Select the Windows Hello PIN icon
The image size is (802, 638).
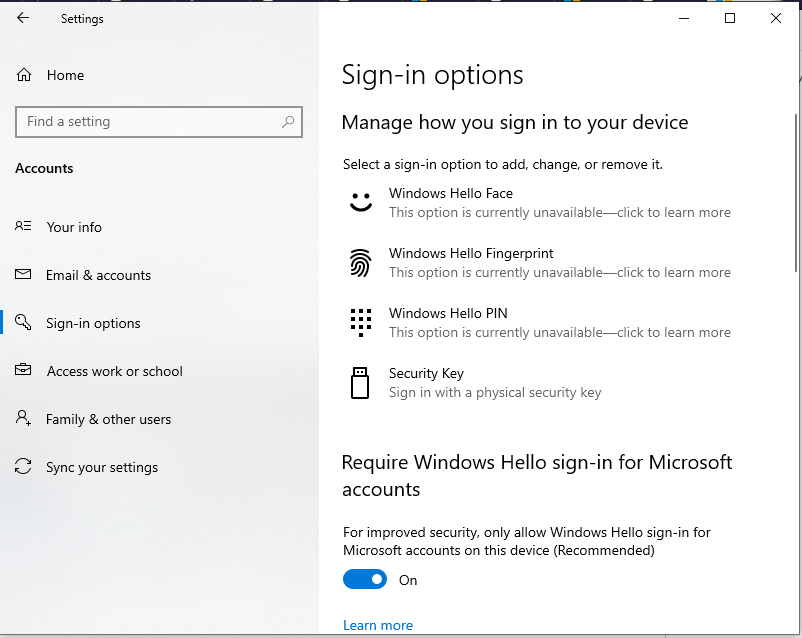[x=361, y=321]
